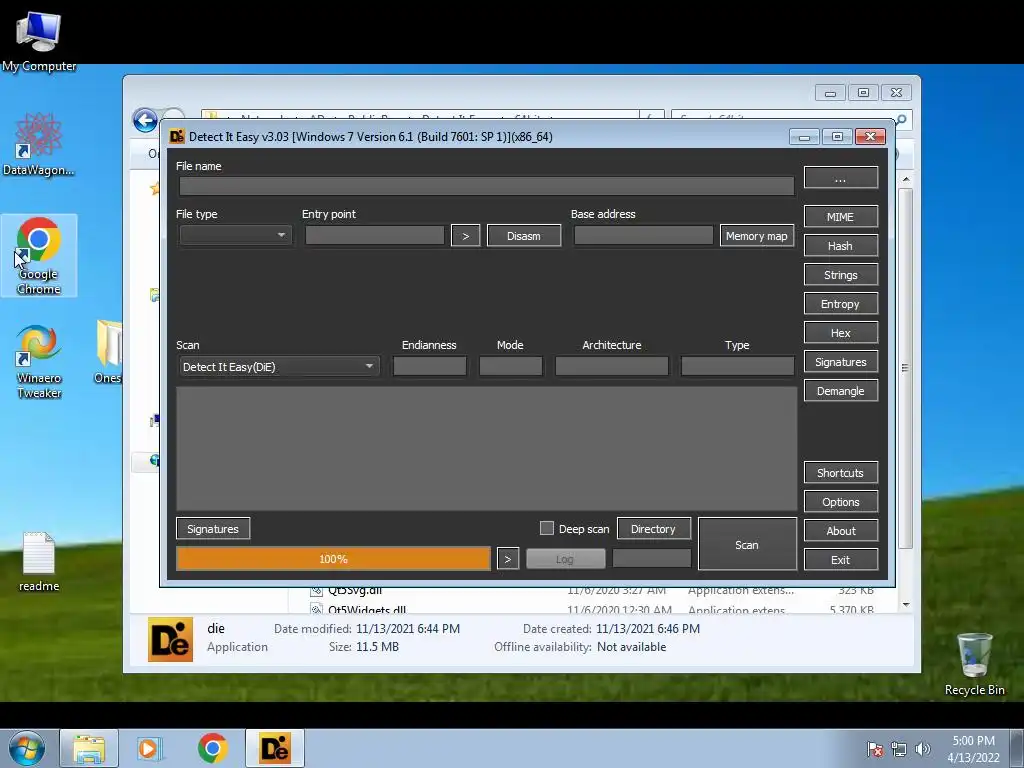The width and height of the screenshot is (1024, 768).
Task: Click the taskbar clock 5:00 PM
Action: click(973, 748)
